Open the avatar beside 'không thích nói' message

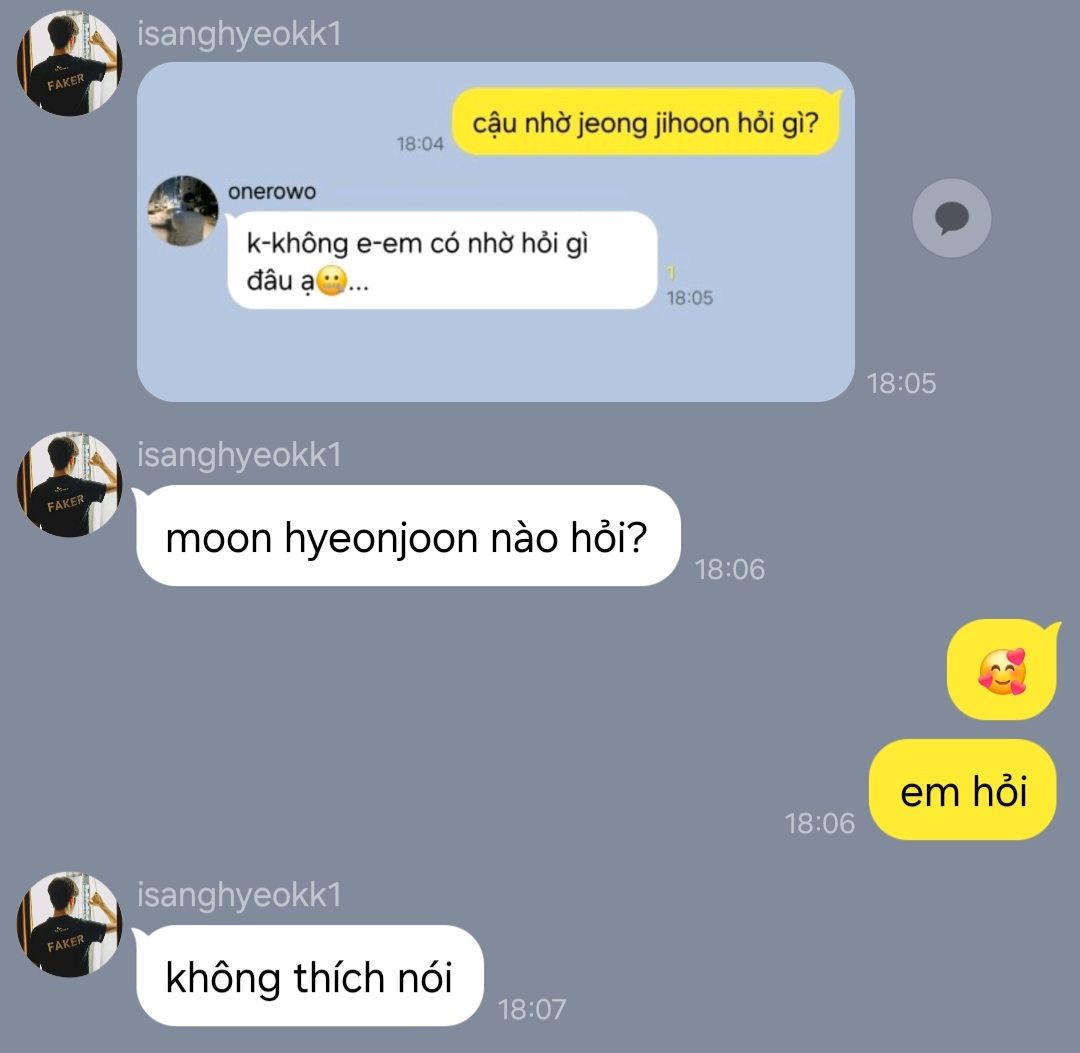(x=69, y=924)
